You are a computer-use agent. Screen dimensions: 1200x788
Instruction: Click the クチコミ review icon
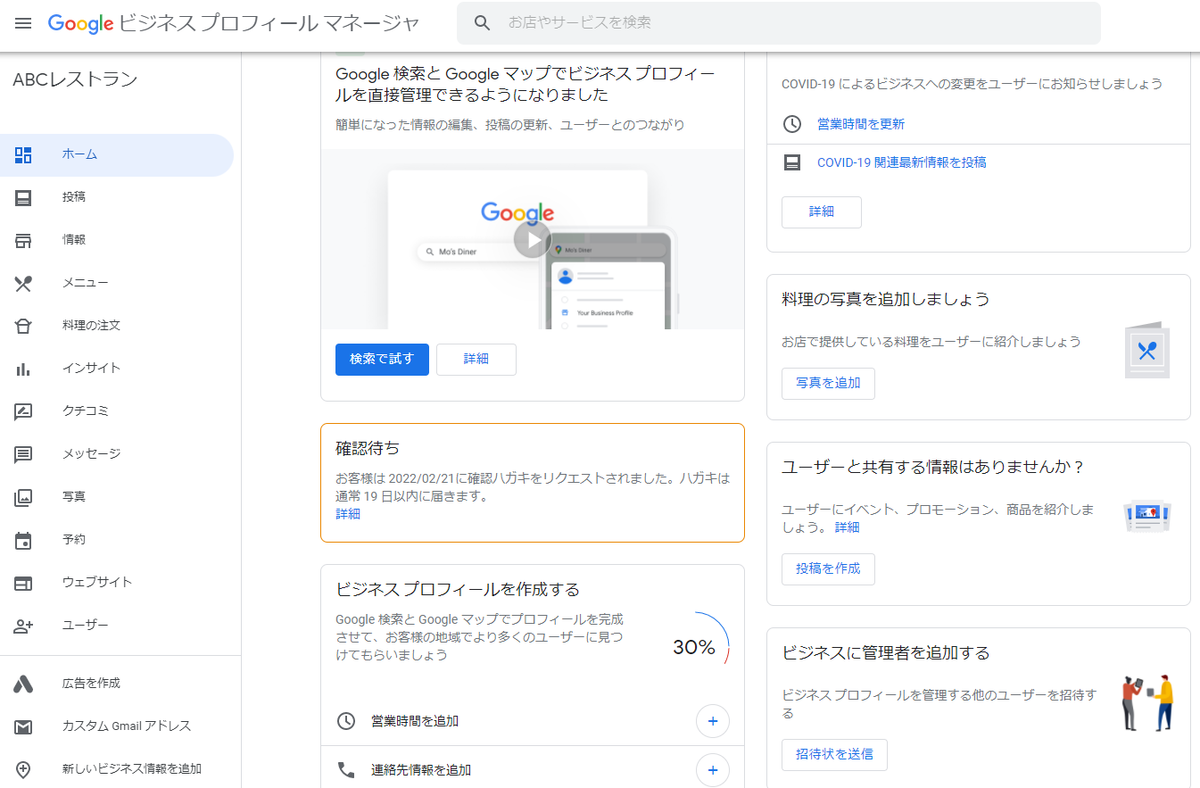(x=23, y=411)
